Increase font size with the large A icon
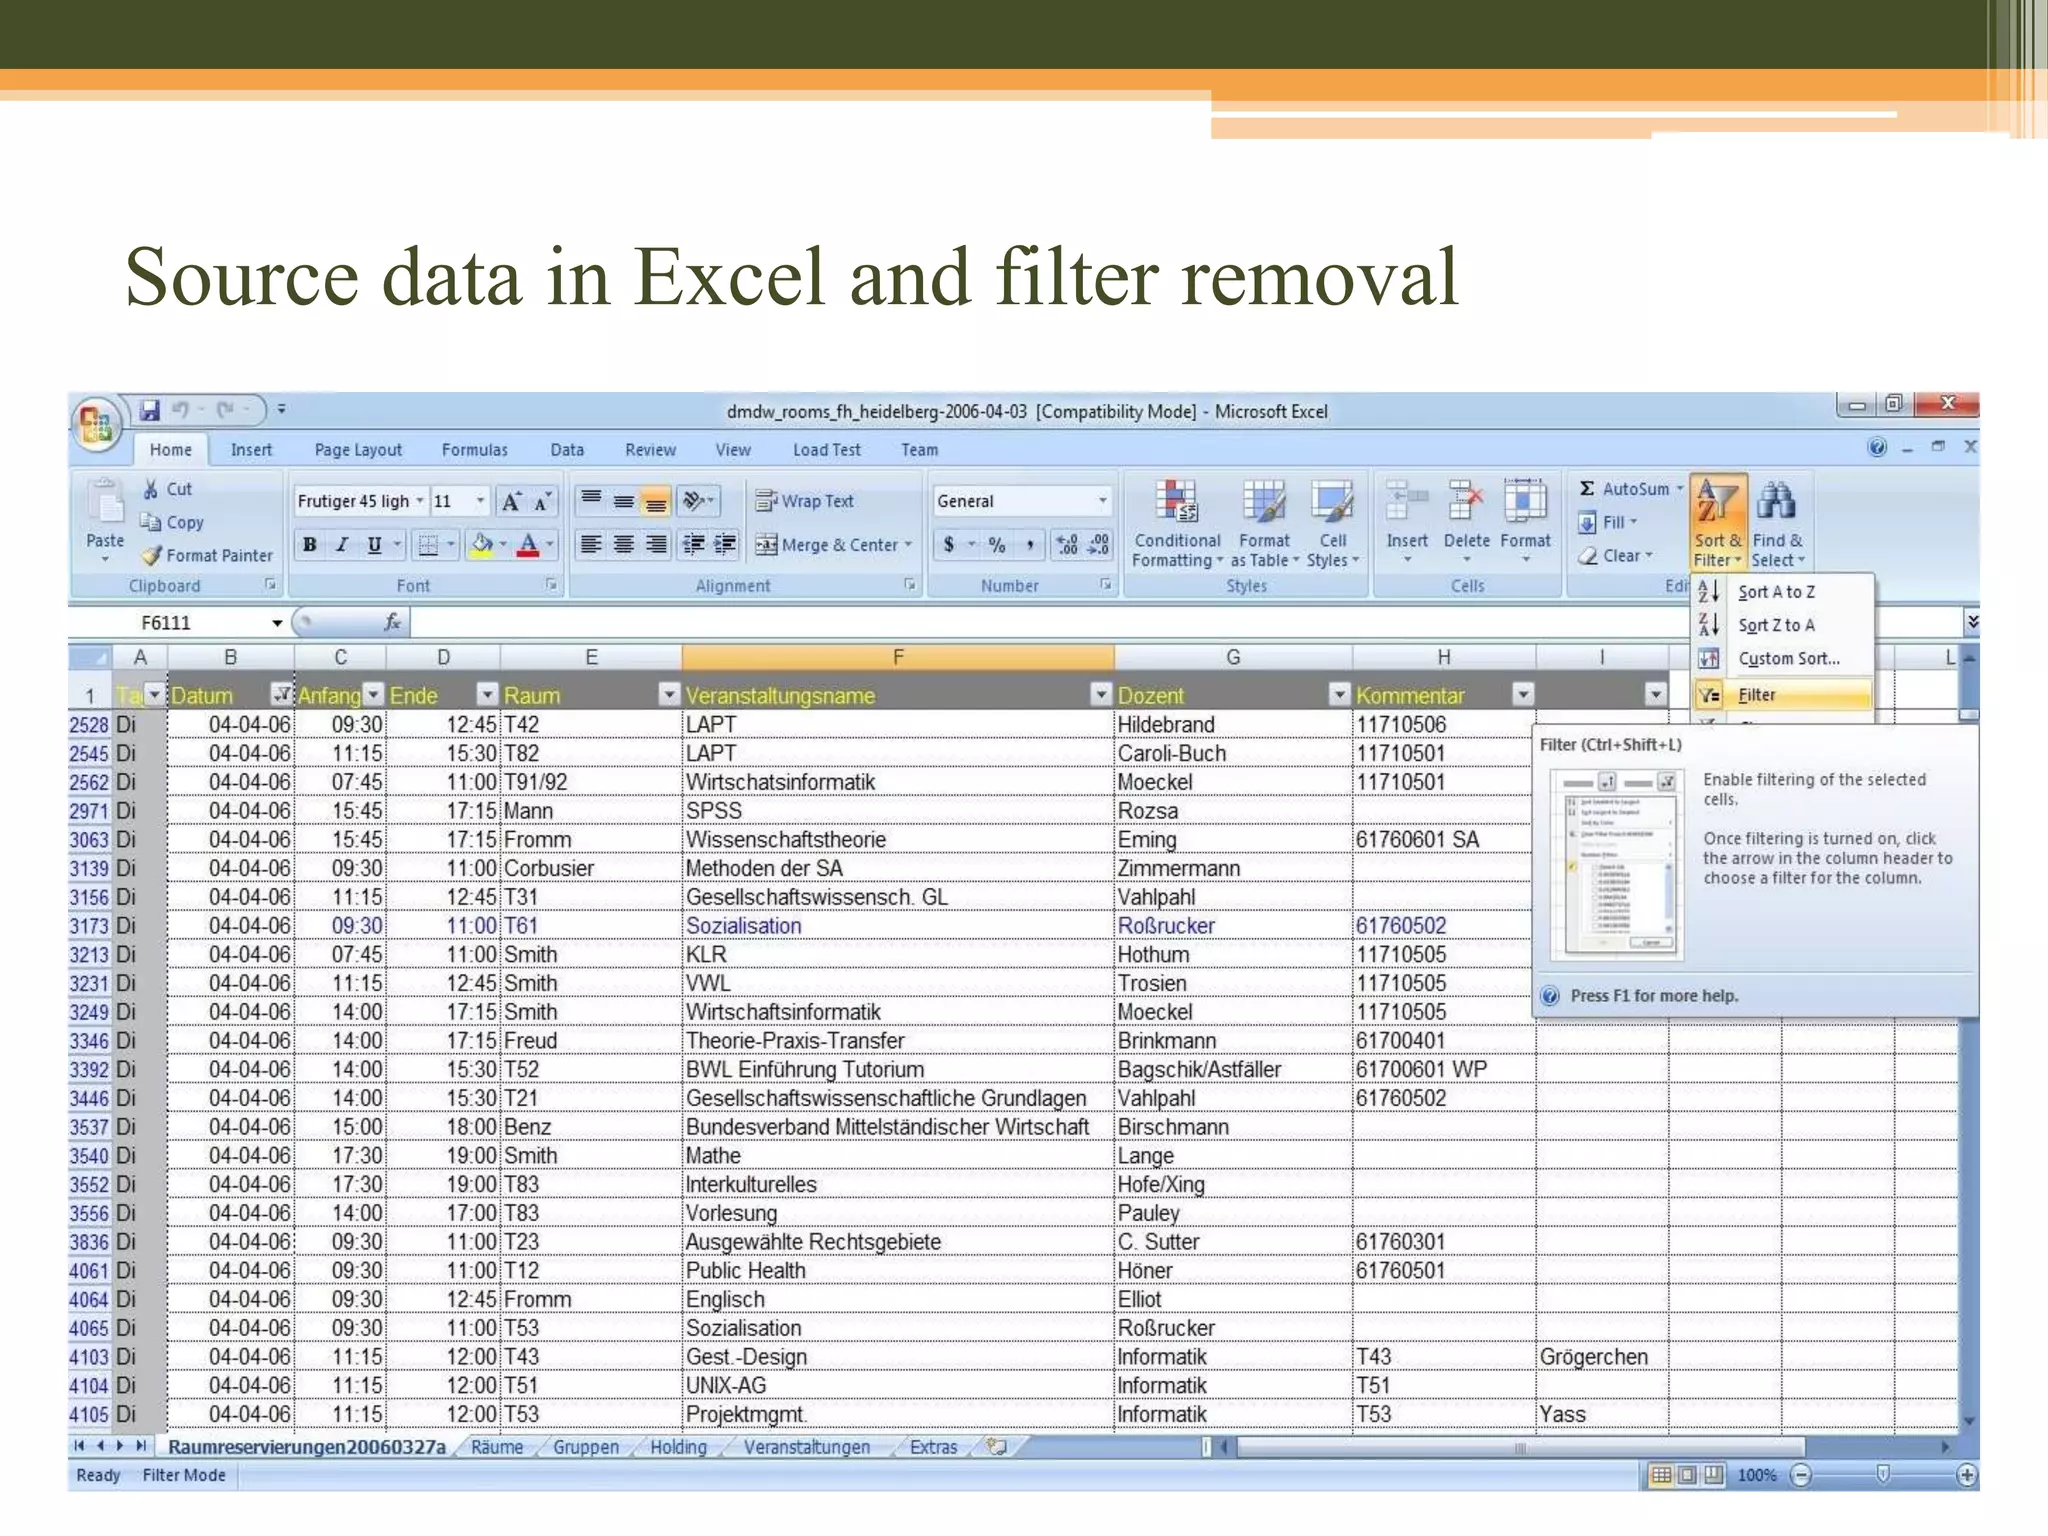This screenshot has width=2048, height=1536. pos(511,502)
